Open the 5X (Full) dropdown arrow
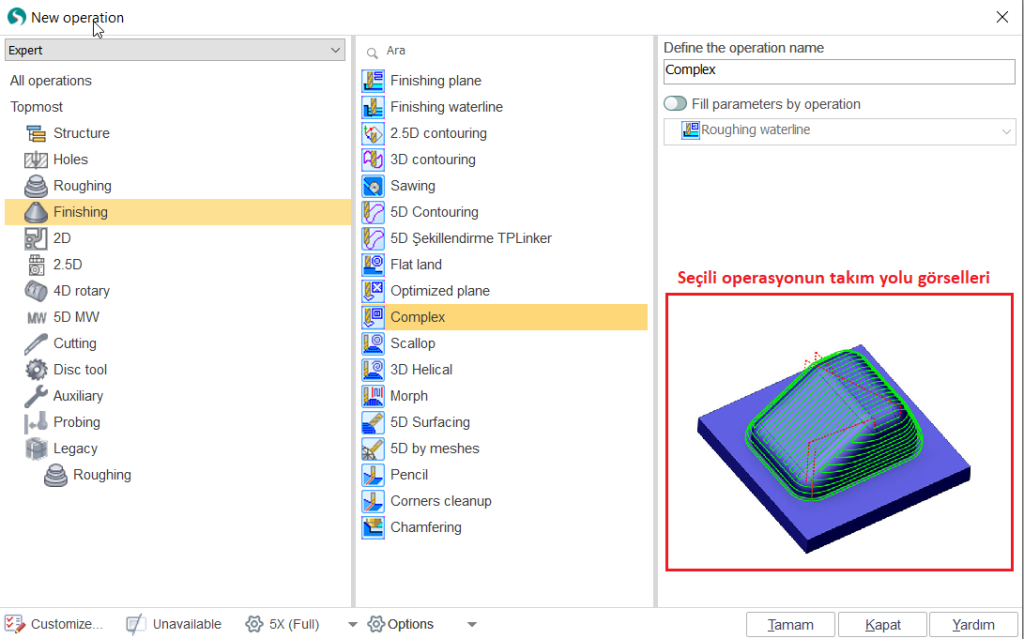The width and height of the screenshot is (1024, 639). point(352,625)
